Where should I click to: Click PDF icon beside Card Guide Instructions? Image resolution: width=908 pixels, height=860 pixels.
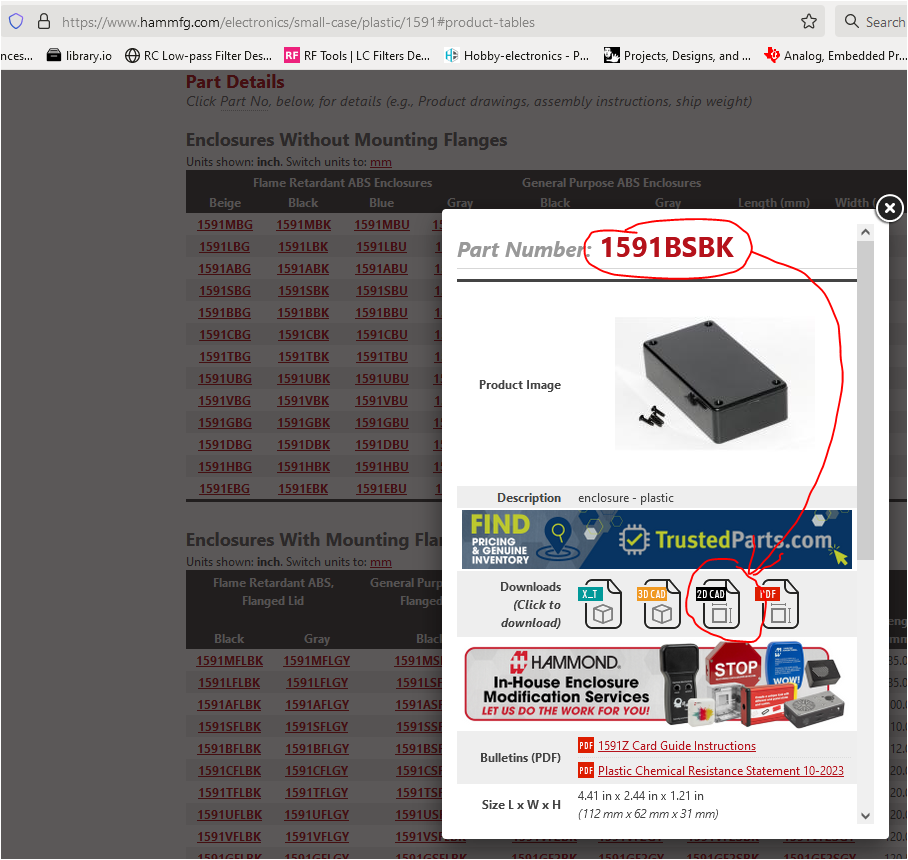click(585, 745)
